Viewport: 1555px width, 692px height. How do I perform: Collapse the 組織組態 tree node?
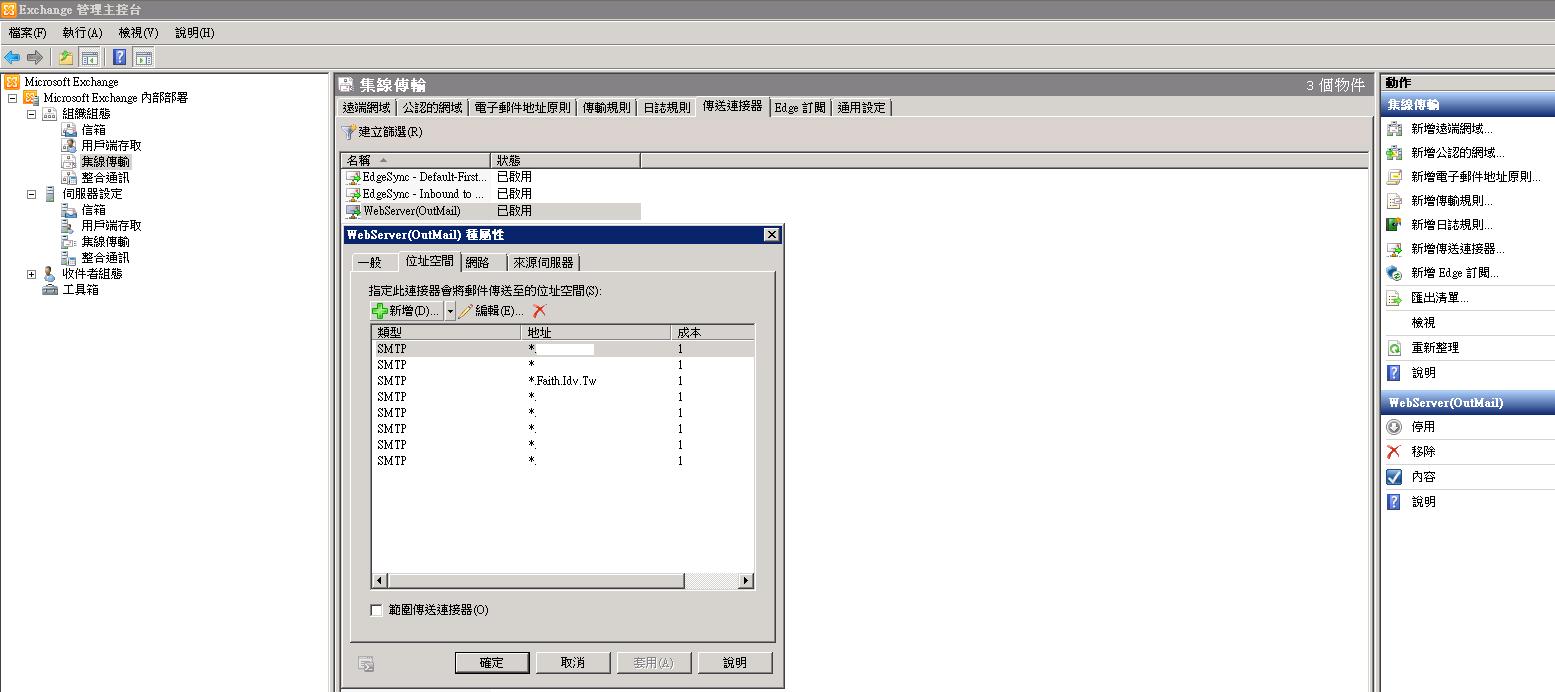click(x=31, y=114)
